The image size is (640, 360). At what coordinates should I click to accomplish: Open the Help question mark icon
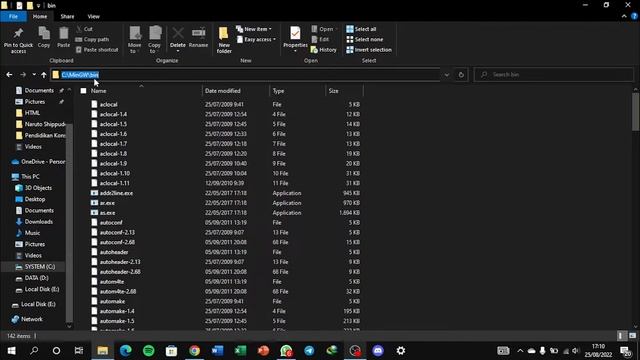(634, 16)
